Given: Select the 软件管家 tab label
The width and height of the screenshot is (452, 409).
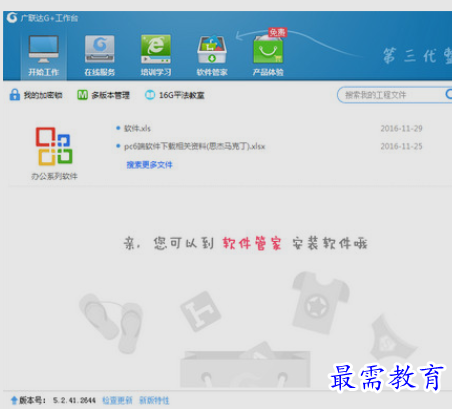Looking at the screenshot, I should pyautogui.click(x=212, y=72).
